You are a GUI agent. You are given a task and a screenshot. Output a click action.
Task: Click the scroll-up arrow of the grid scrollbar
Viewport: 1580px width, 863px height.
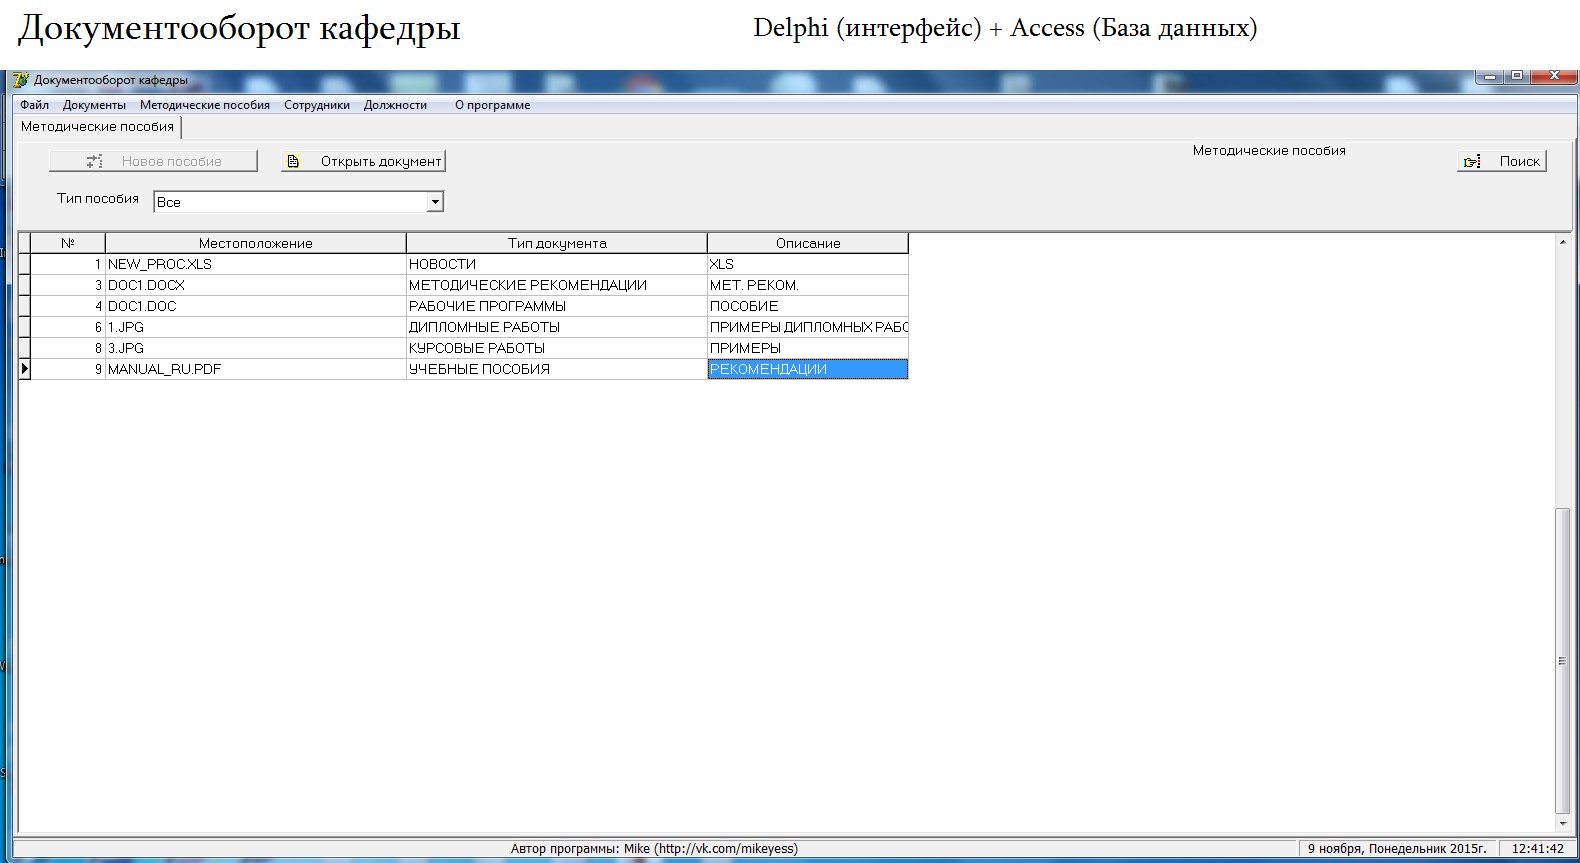[x=1562, y=242]
